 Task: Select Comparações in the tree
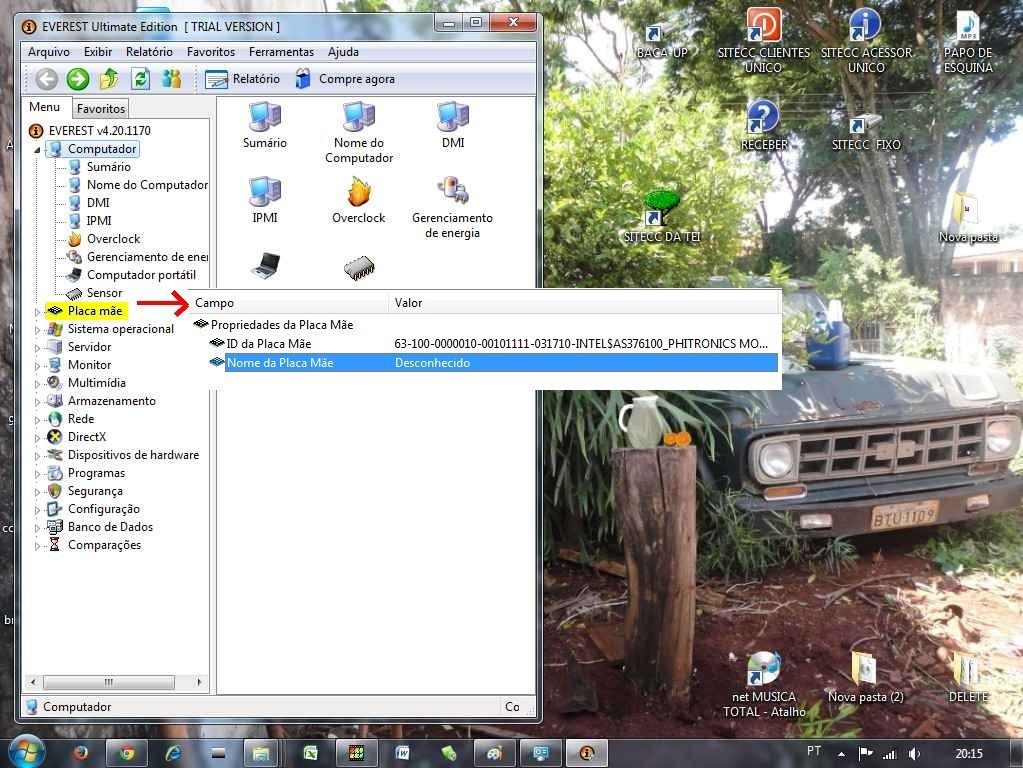tap(104, 545)
